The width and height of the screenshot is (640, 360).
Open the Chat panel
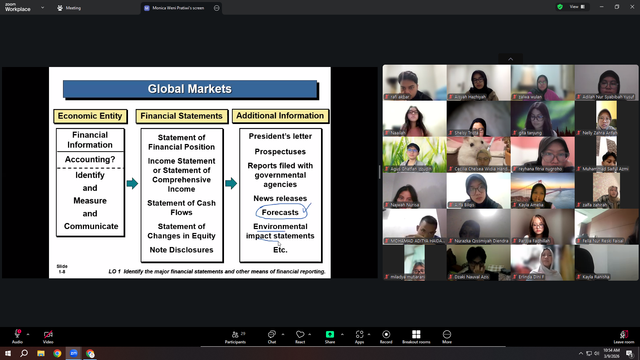[x=272, y=337]
